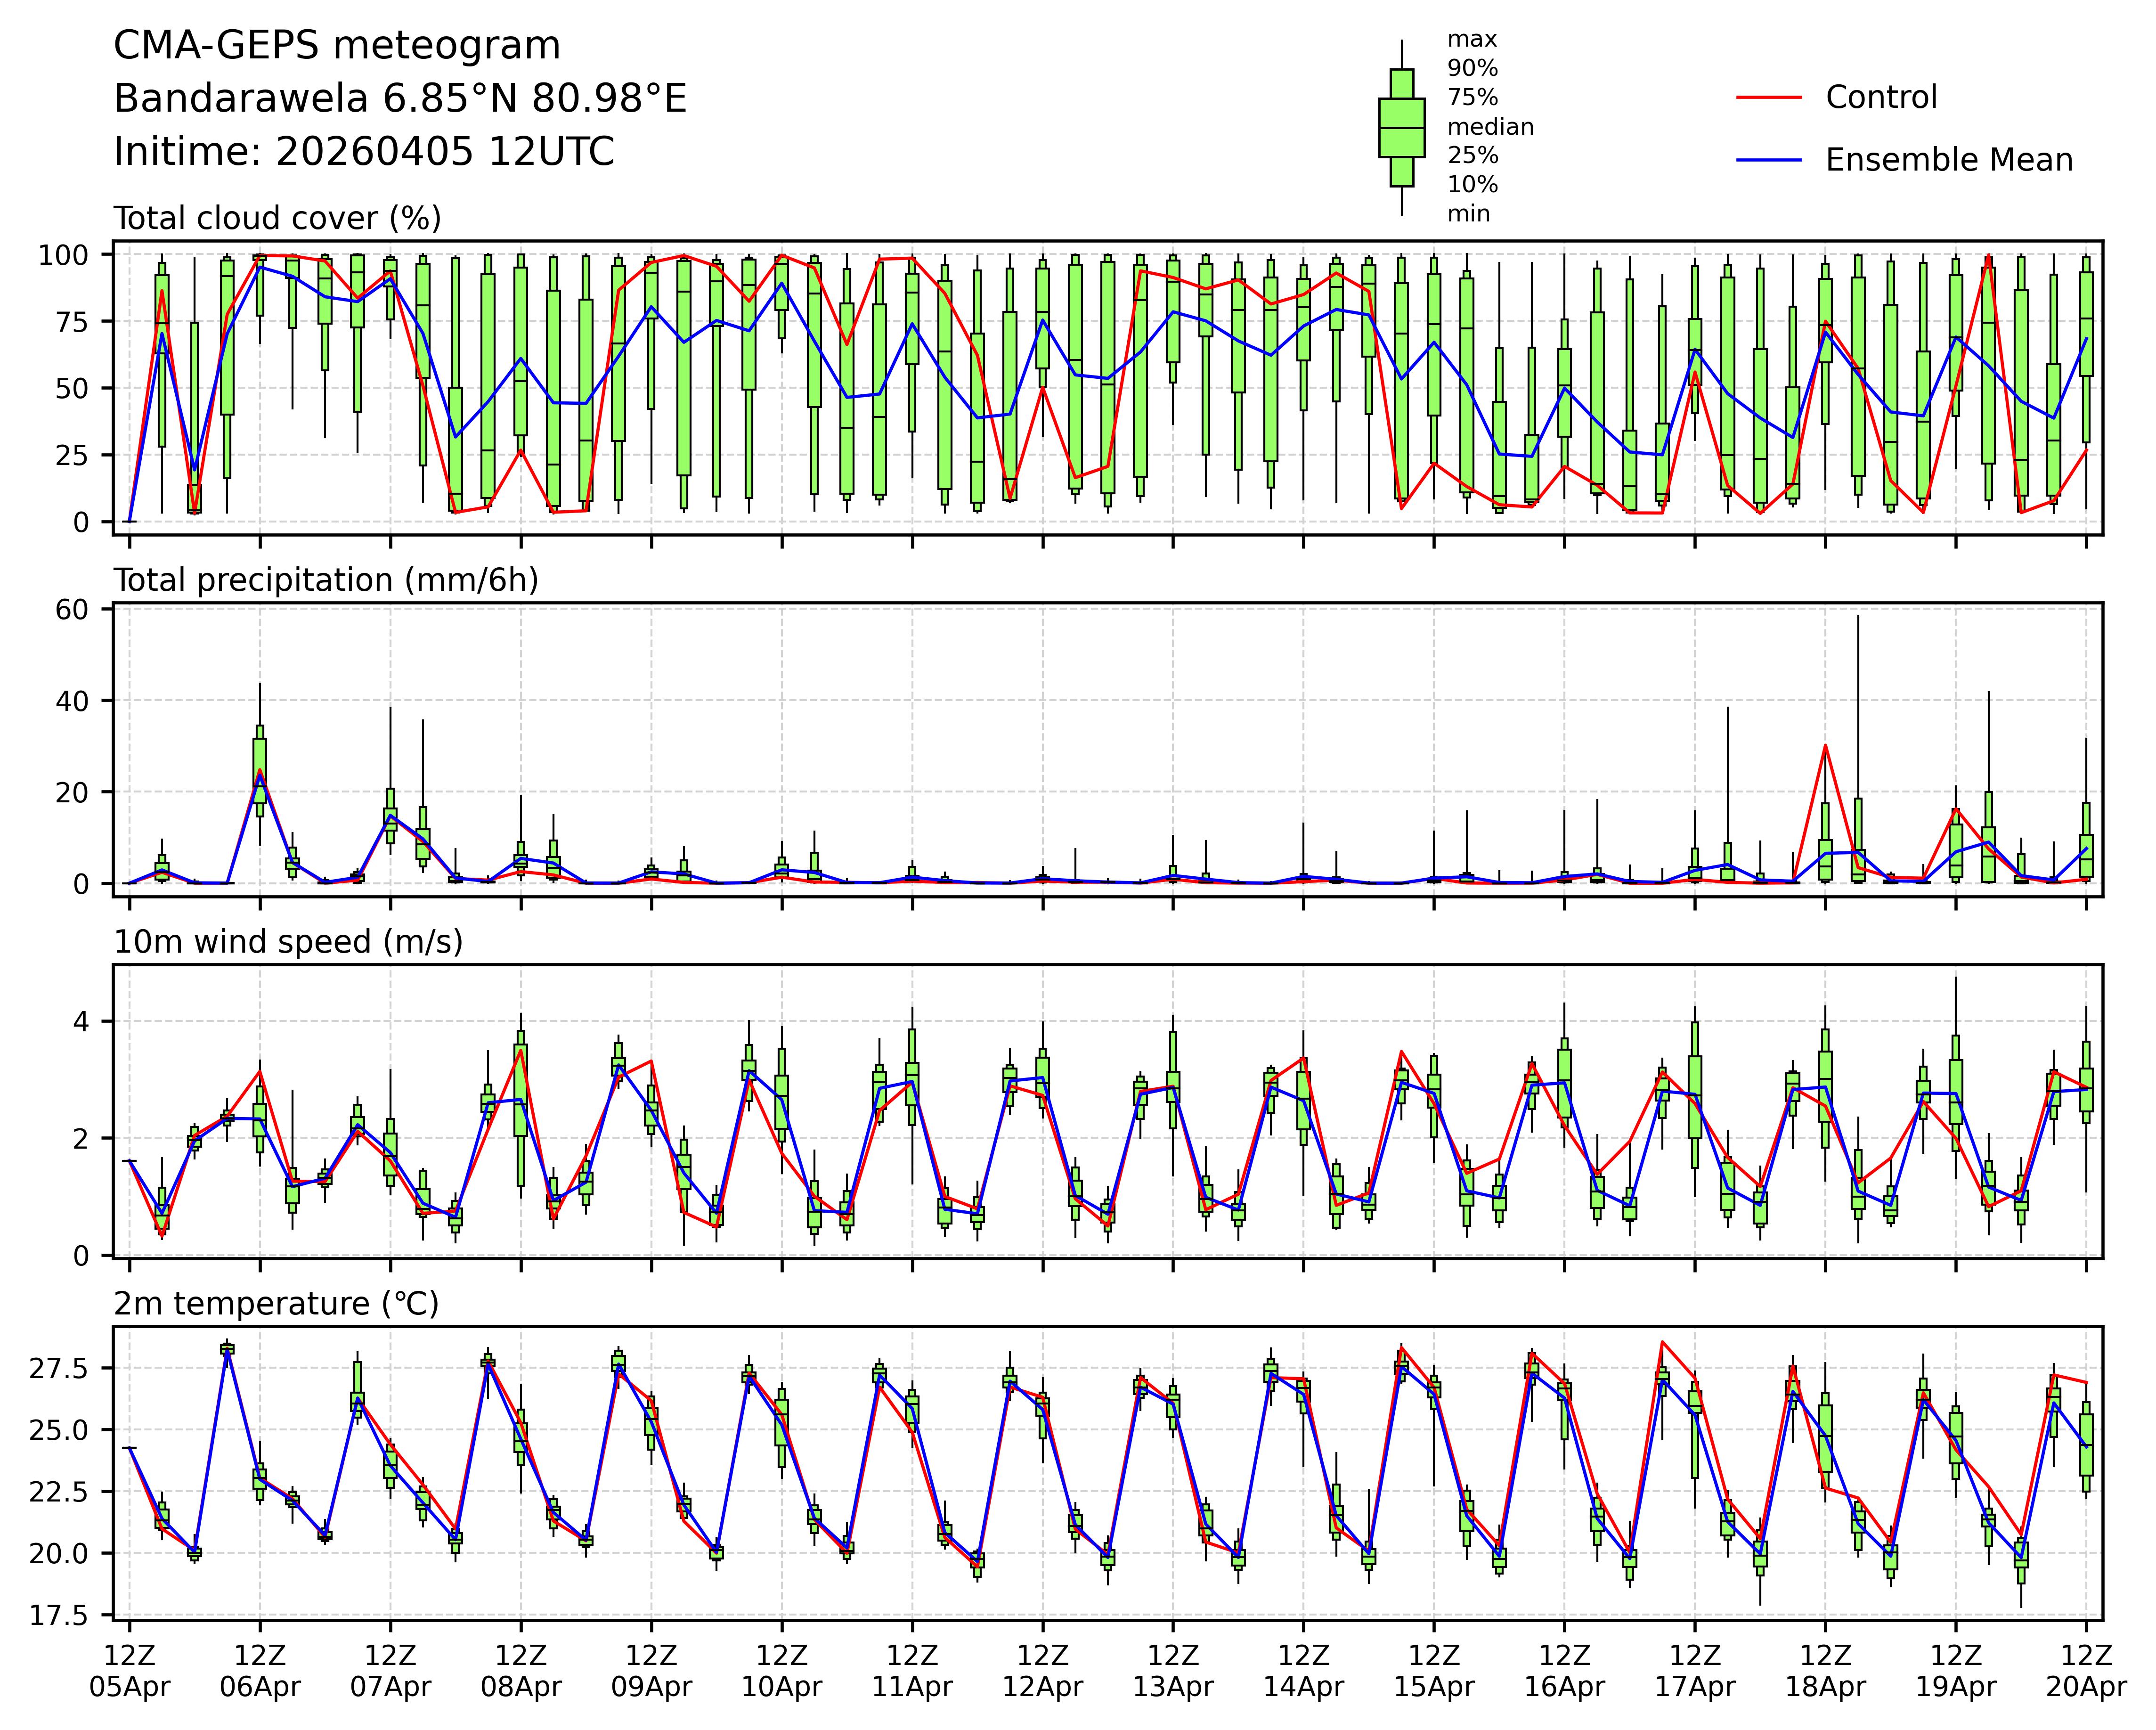
Task: Click the '12Z 10Apr' x-axis label
Action: [781, 1670]
